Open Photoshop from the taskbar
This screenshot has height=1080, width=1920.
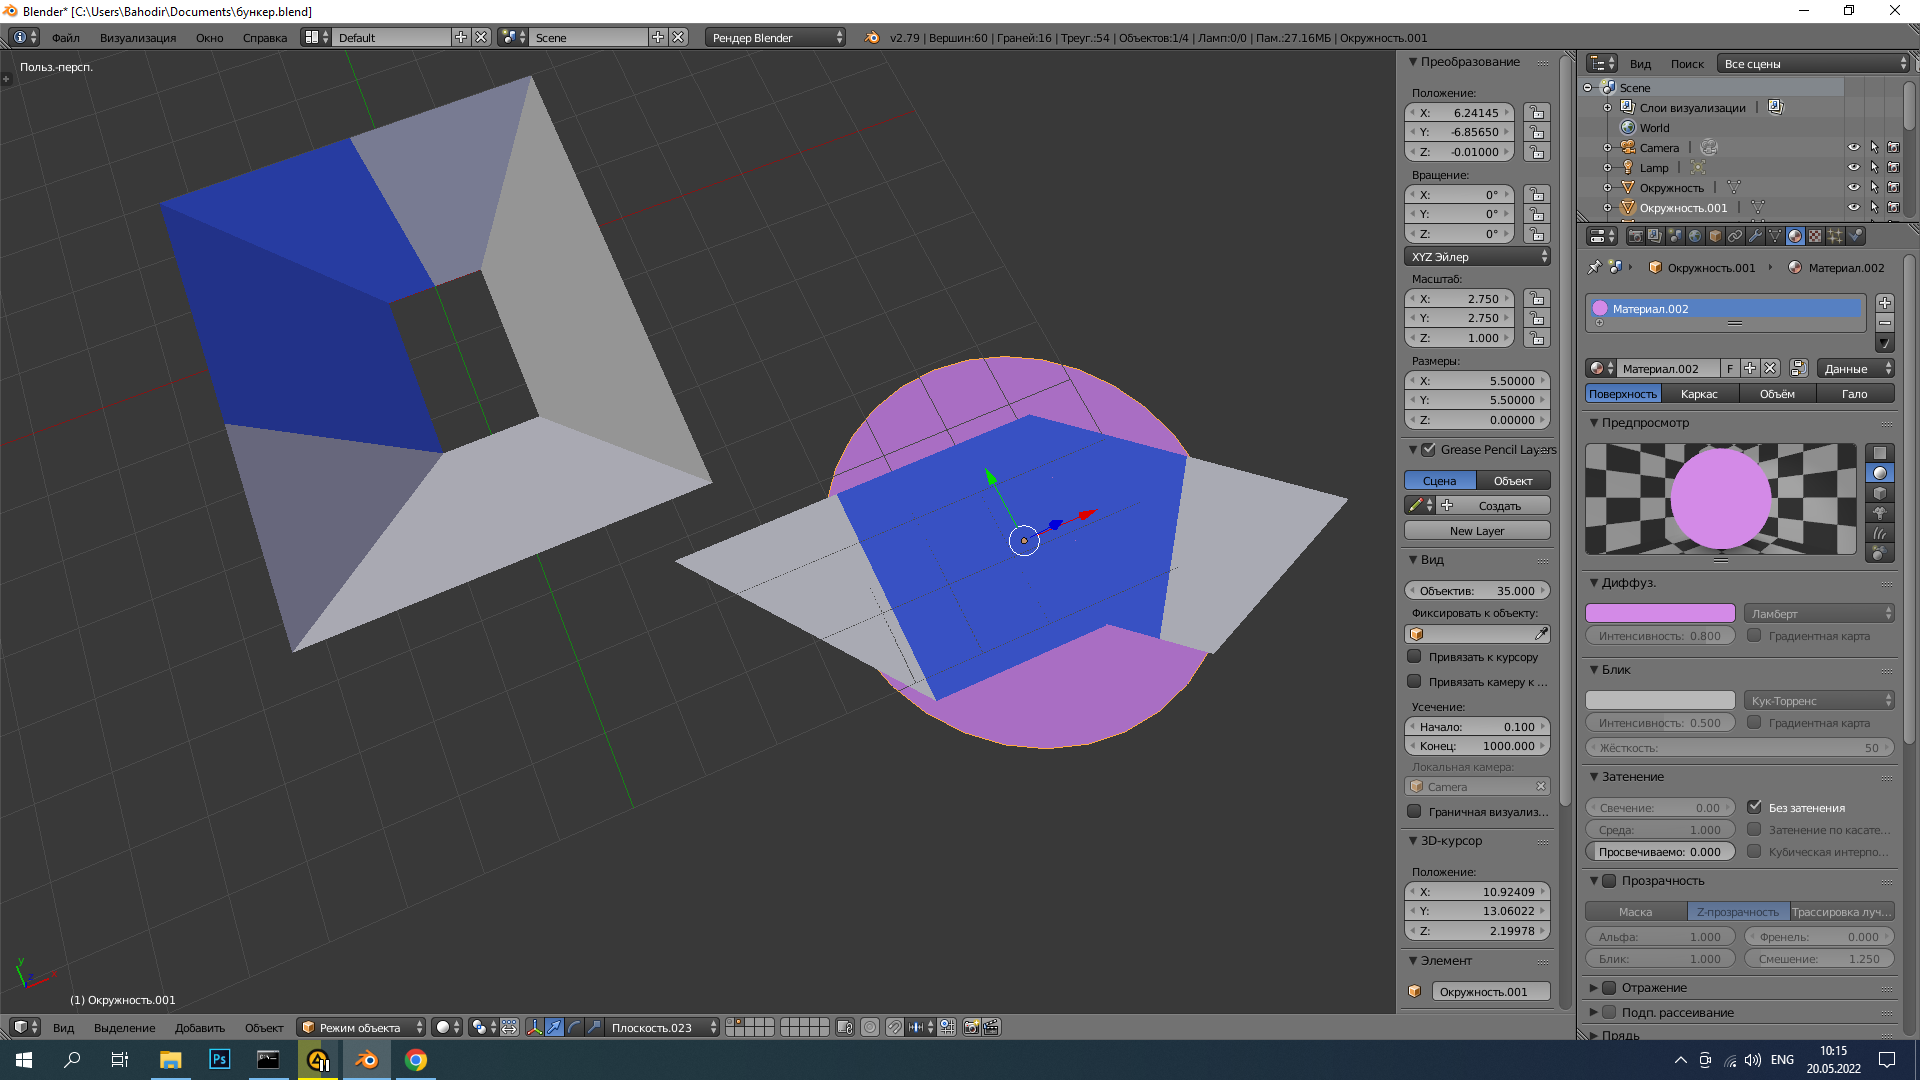219,1059
